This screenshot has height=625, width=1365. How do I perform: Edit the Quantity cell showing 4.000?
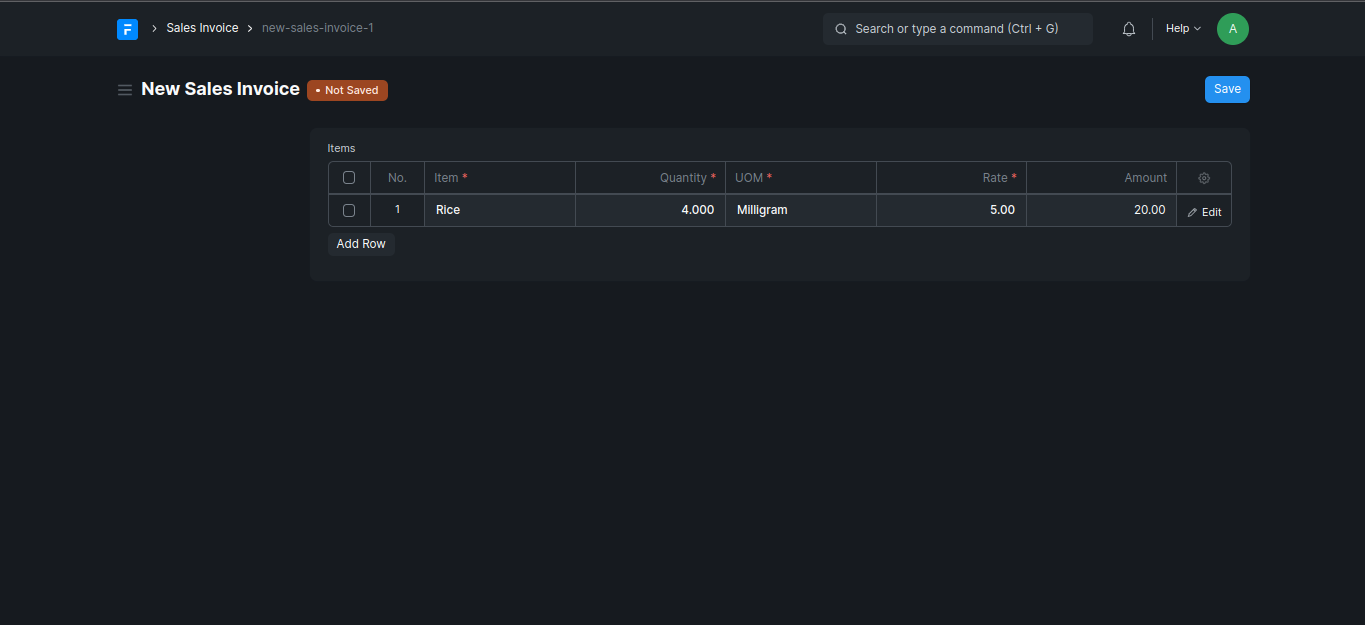(650, 210)
